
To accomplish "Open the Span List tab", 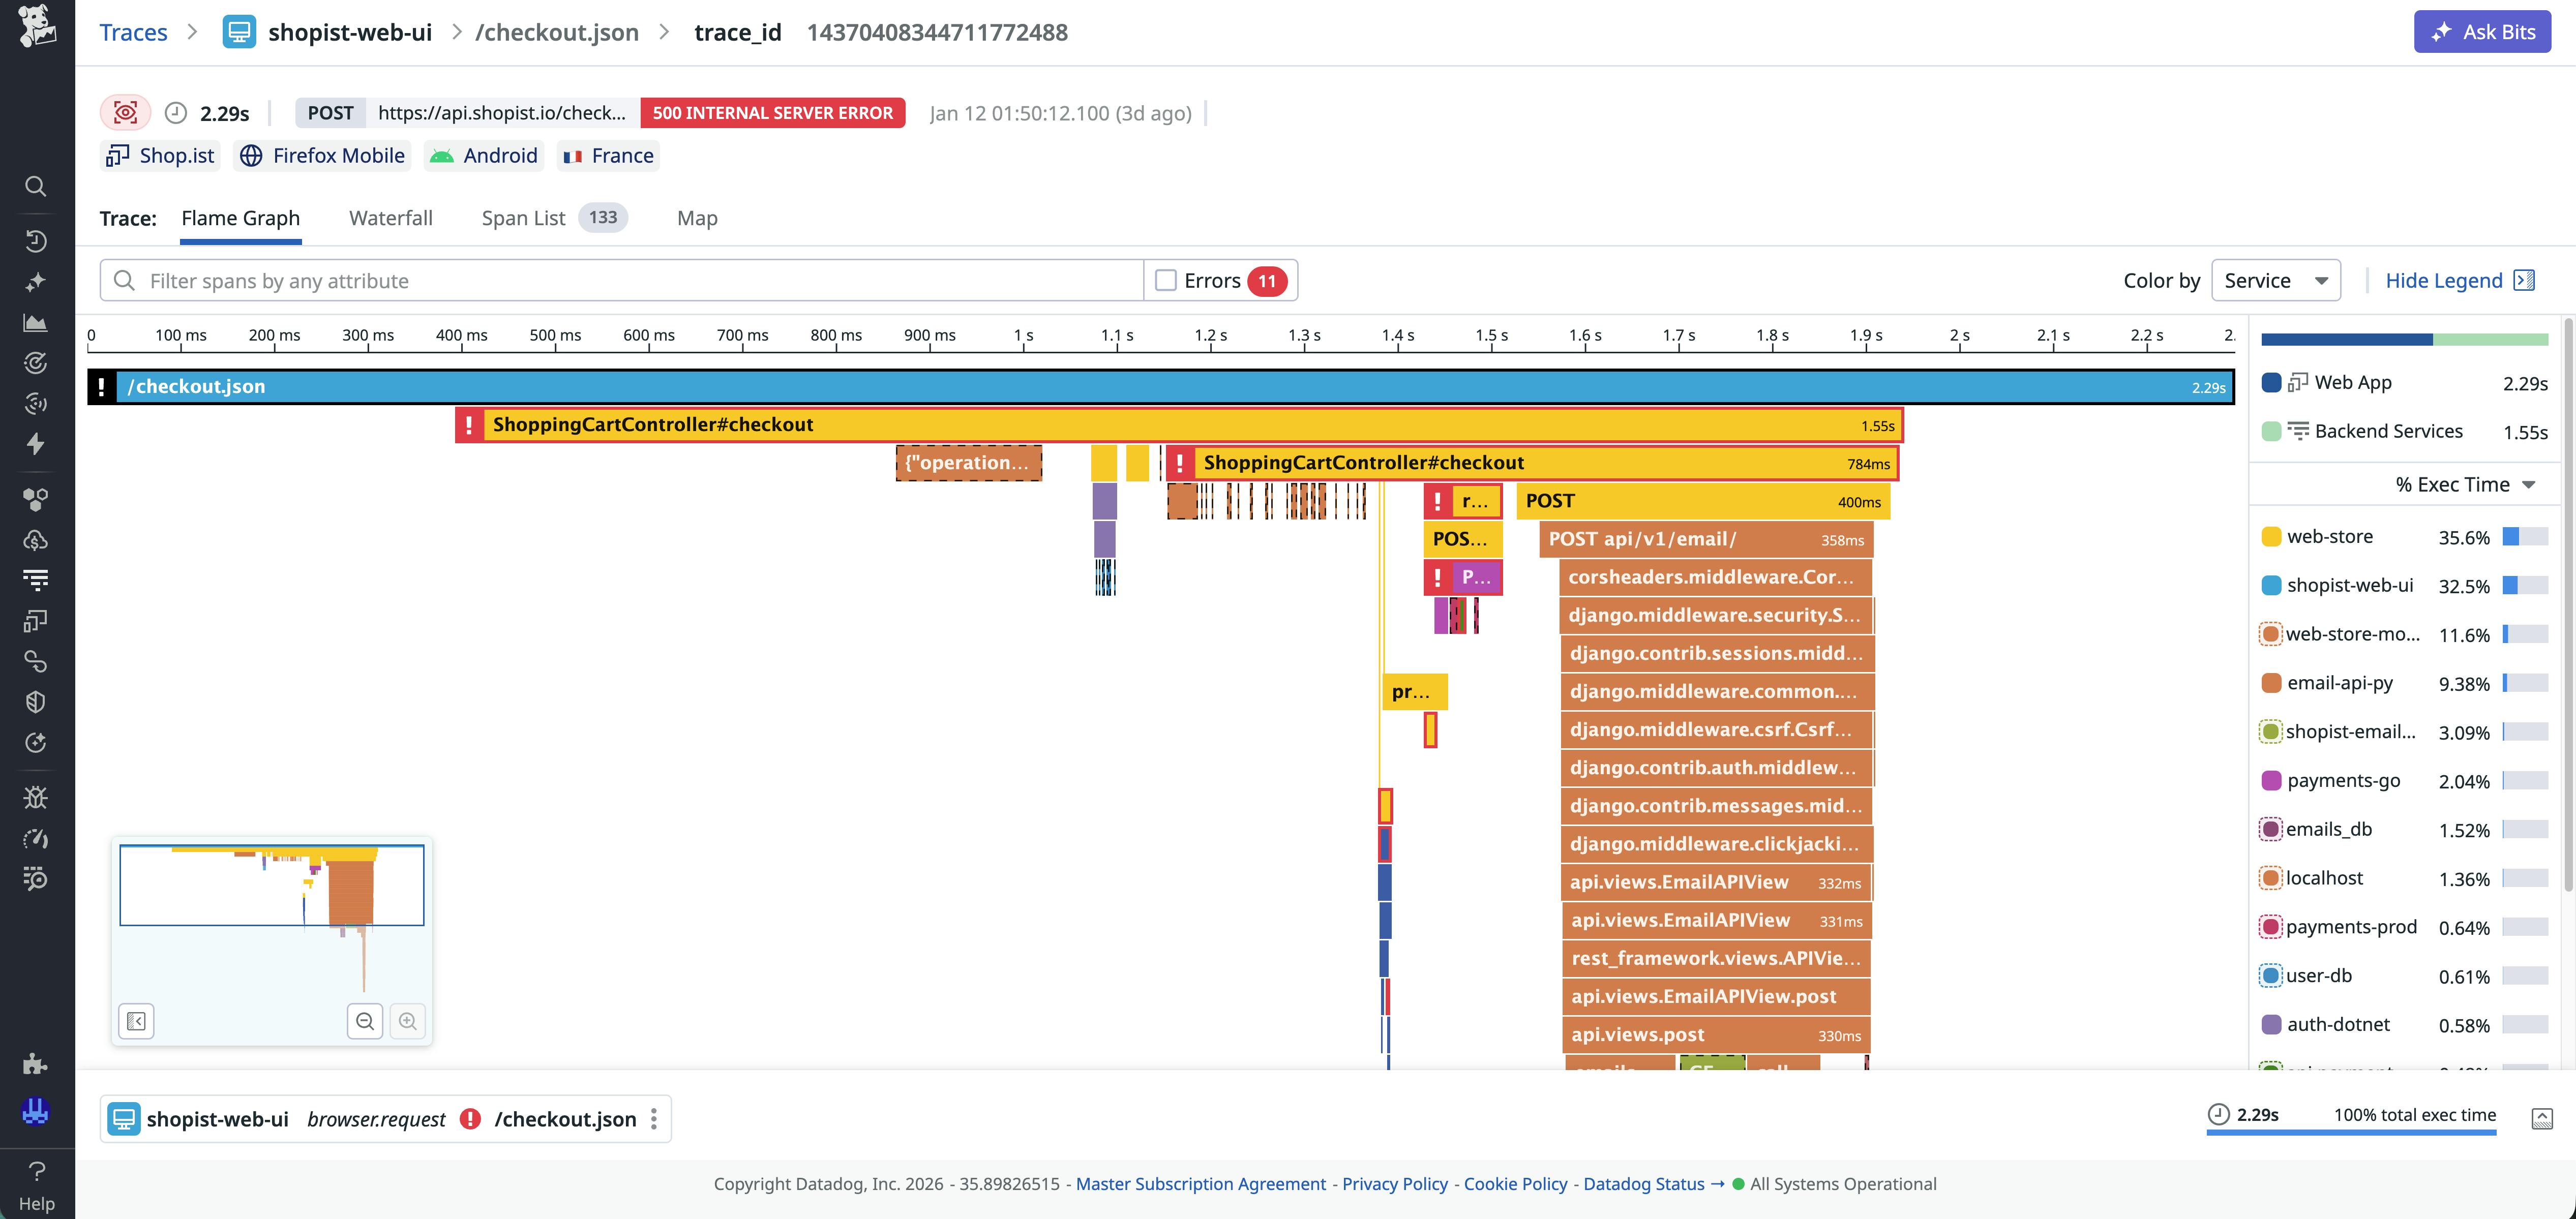I will [523, 218].
